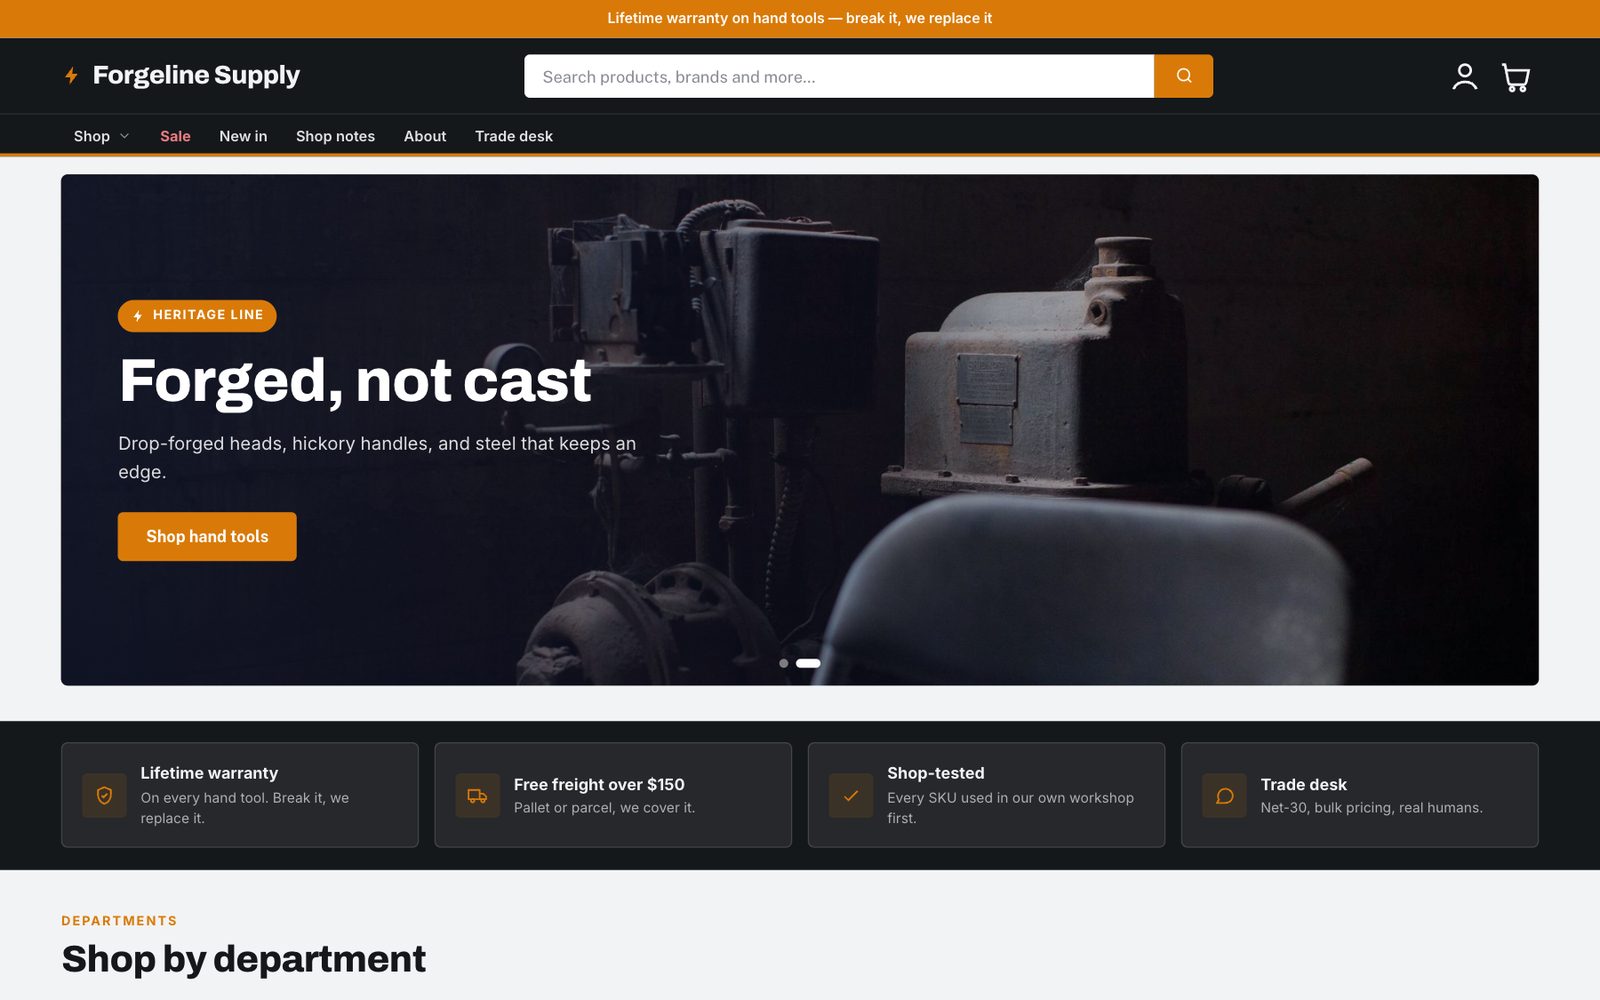The height and width of the screenshot is (1000, 1600).
Task: Open the user account icon
Action: coord(1464,77)
